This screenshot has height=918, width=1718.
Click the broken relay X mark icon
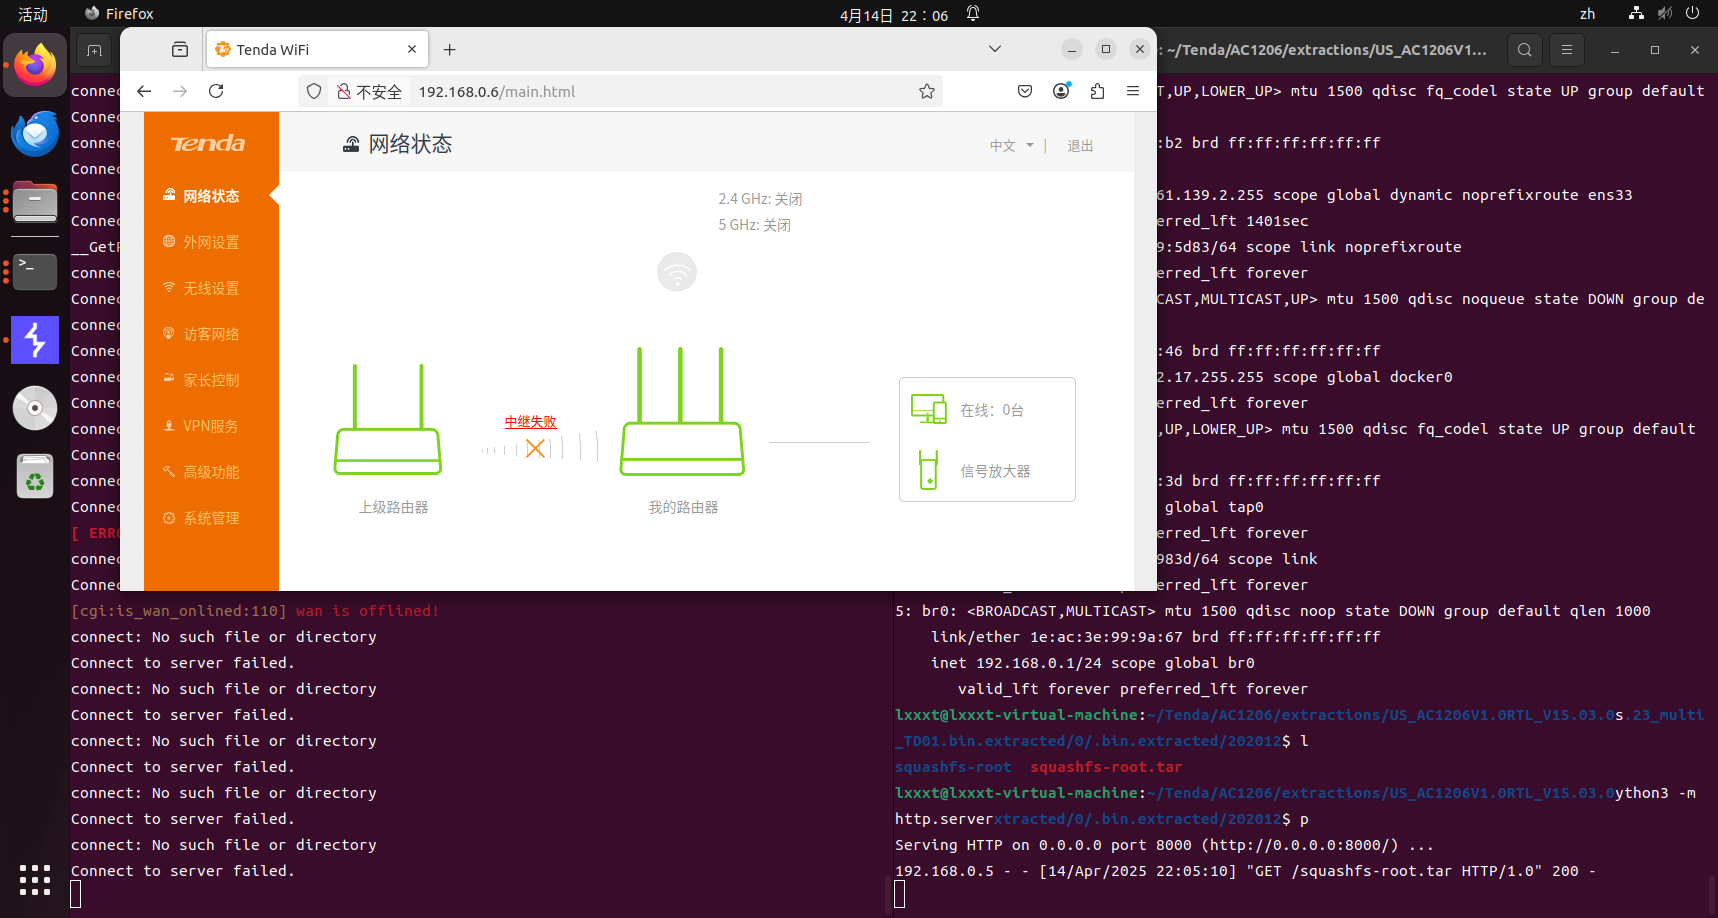[x=536, y=448]
